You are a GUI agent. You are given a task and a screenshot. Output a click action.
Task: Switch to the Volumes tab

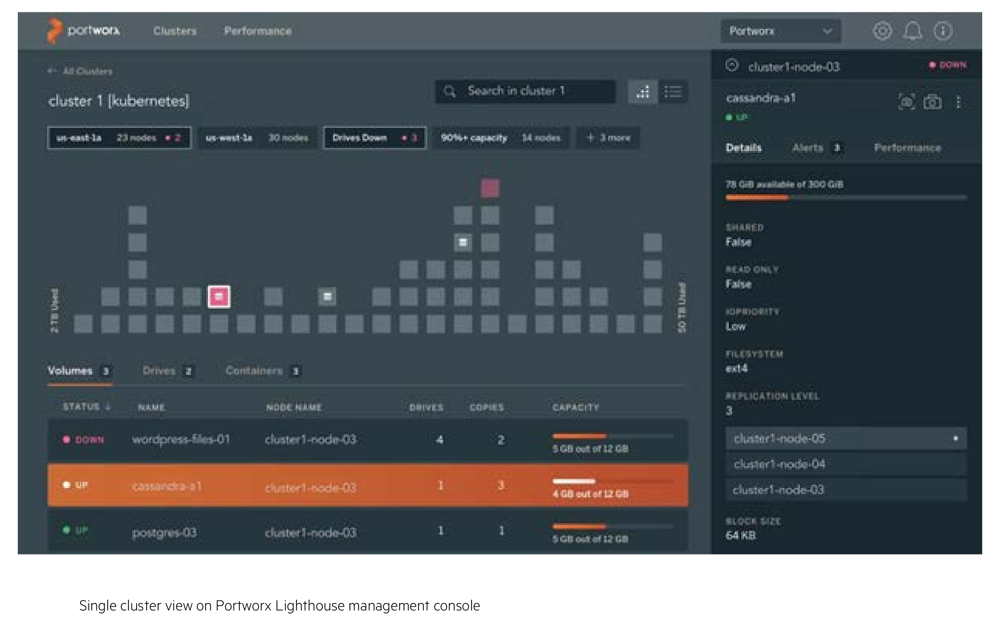(80, 371)
